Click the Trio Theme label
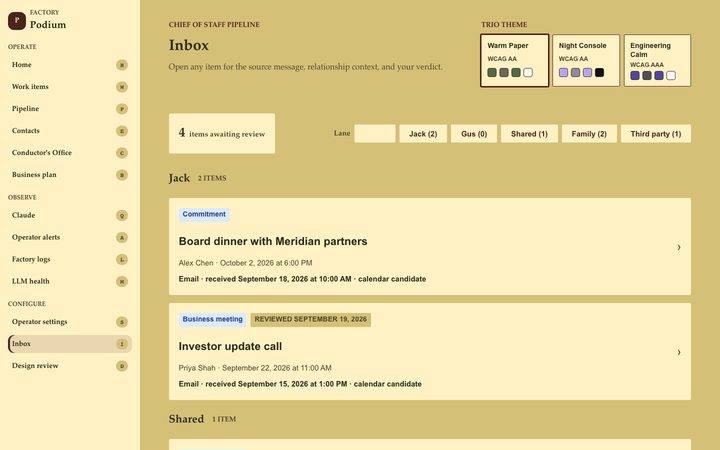Screen dimensions: 720x450 504,24
